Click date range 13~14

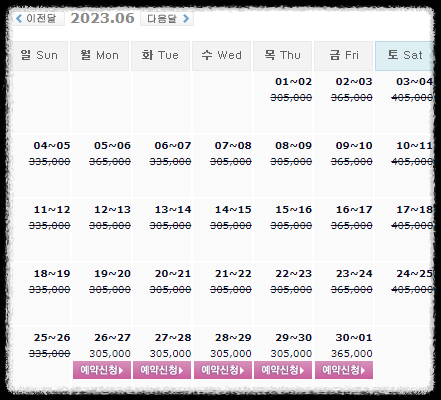[x=173, y=210]
